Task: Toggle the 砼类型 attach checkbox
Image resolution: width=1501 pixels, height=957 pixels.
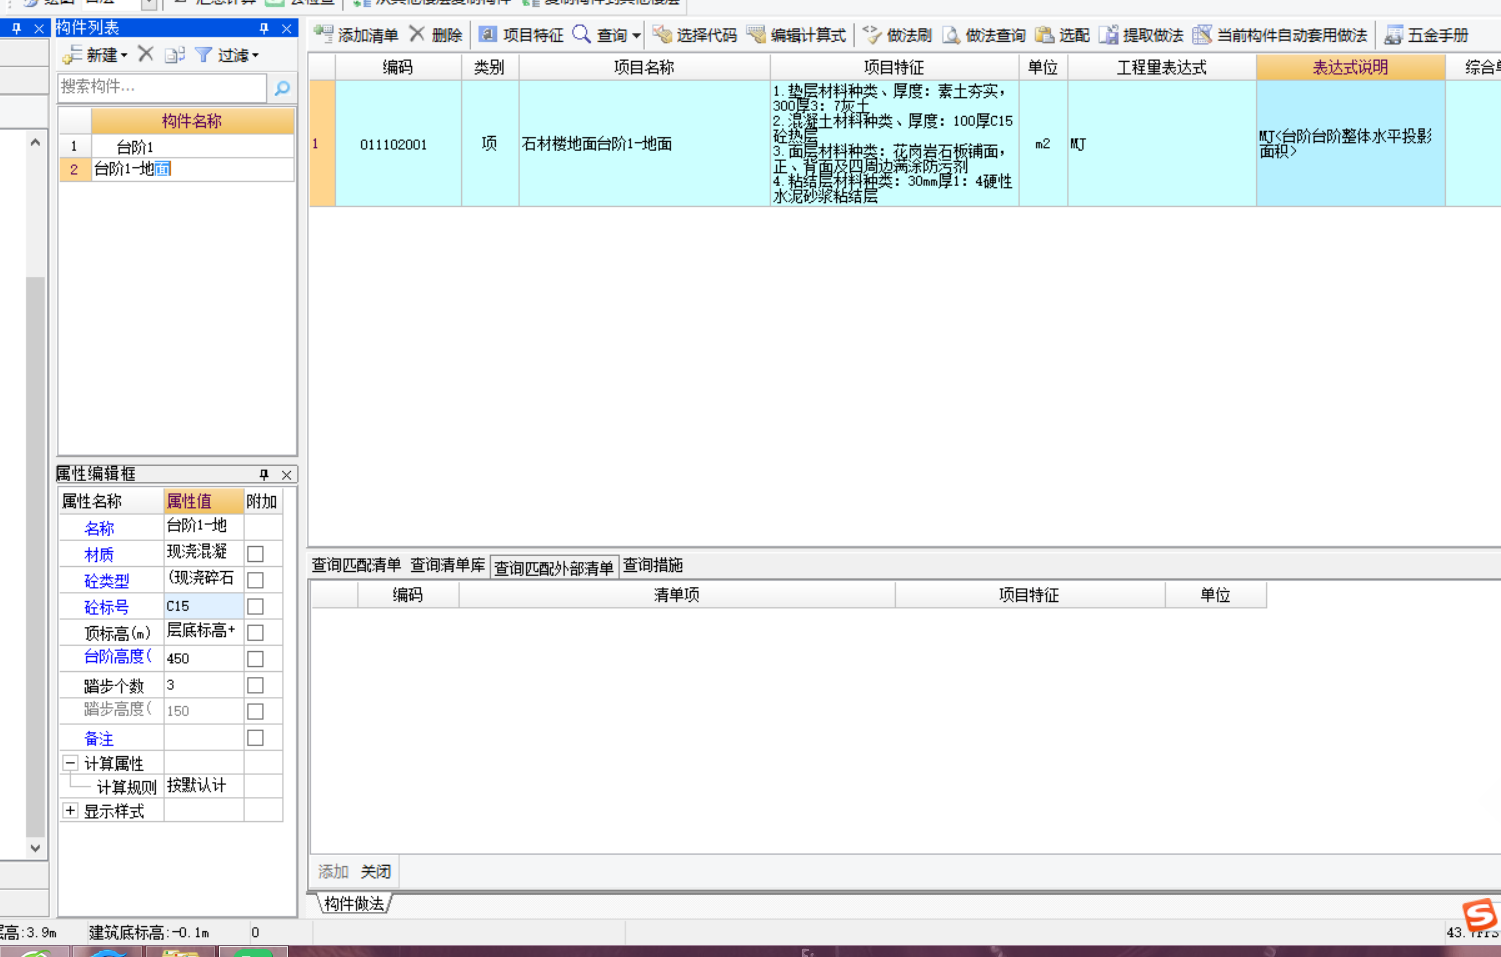Action: coord(256,580)
